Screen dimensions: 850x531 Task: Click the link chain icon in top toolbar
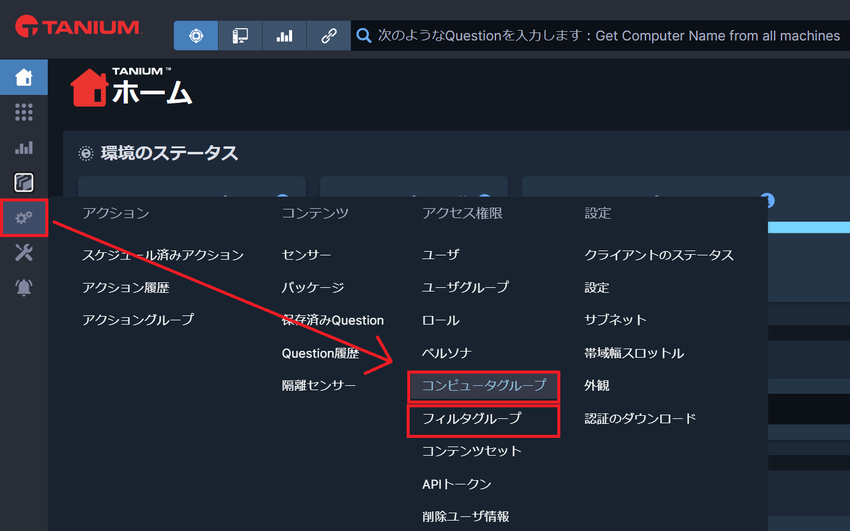tap(328, 36)
